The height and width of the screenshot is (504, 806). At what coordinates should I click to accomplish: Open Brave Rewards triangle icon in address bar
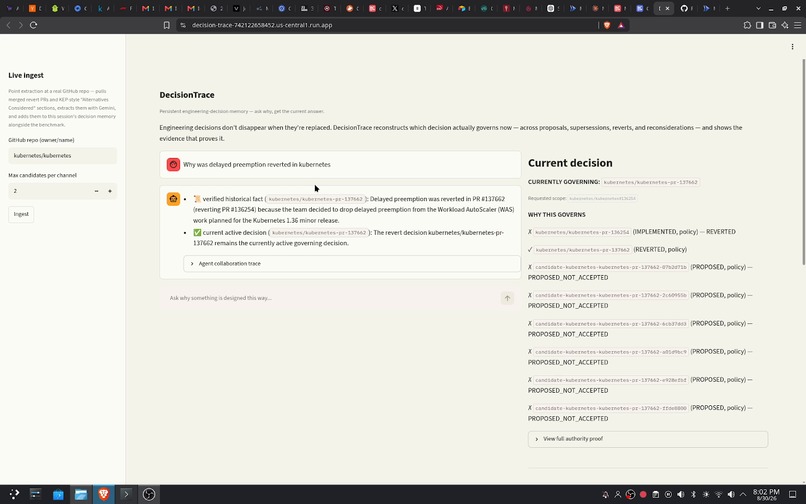click(621, 25)
